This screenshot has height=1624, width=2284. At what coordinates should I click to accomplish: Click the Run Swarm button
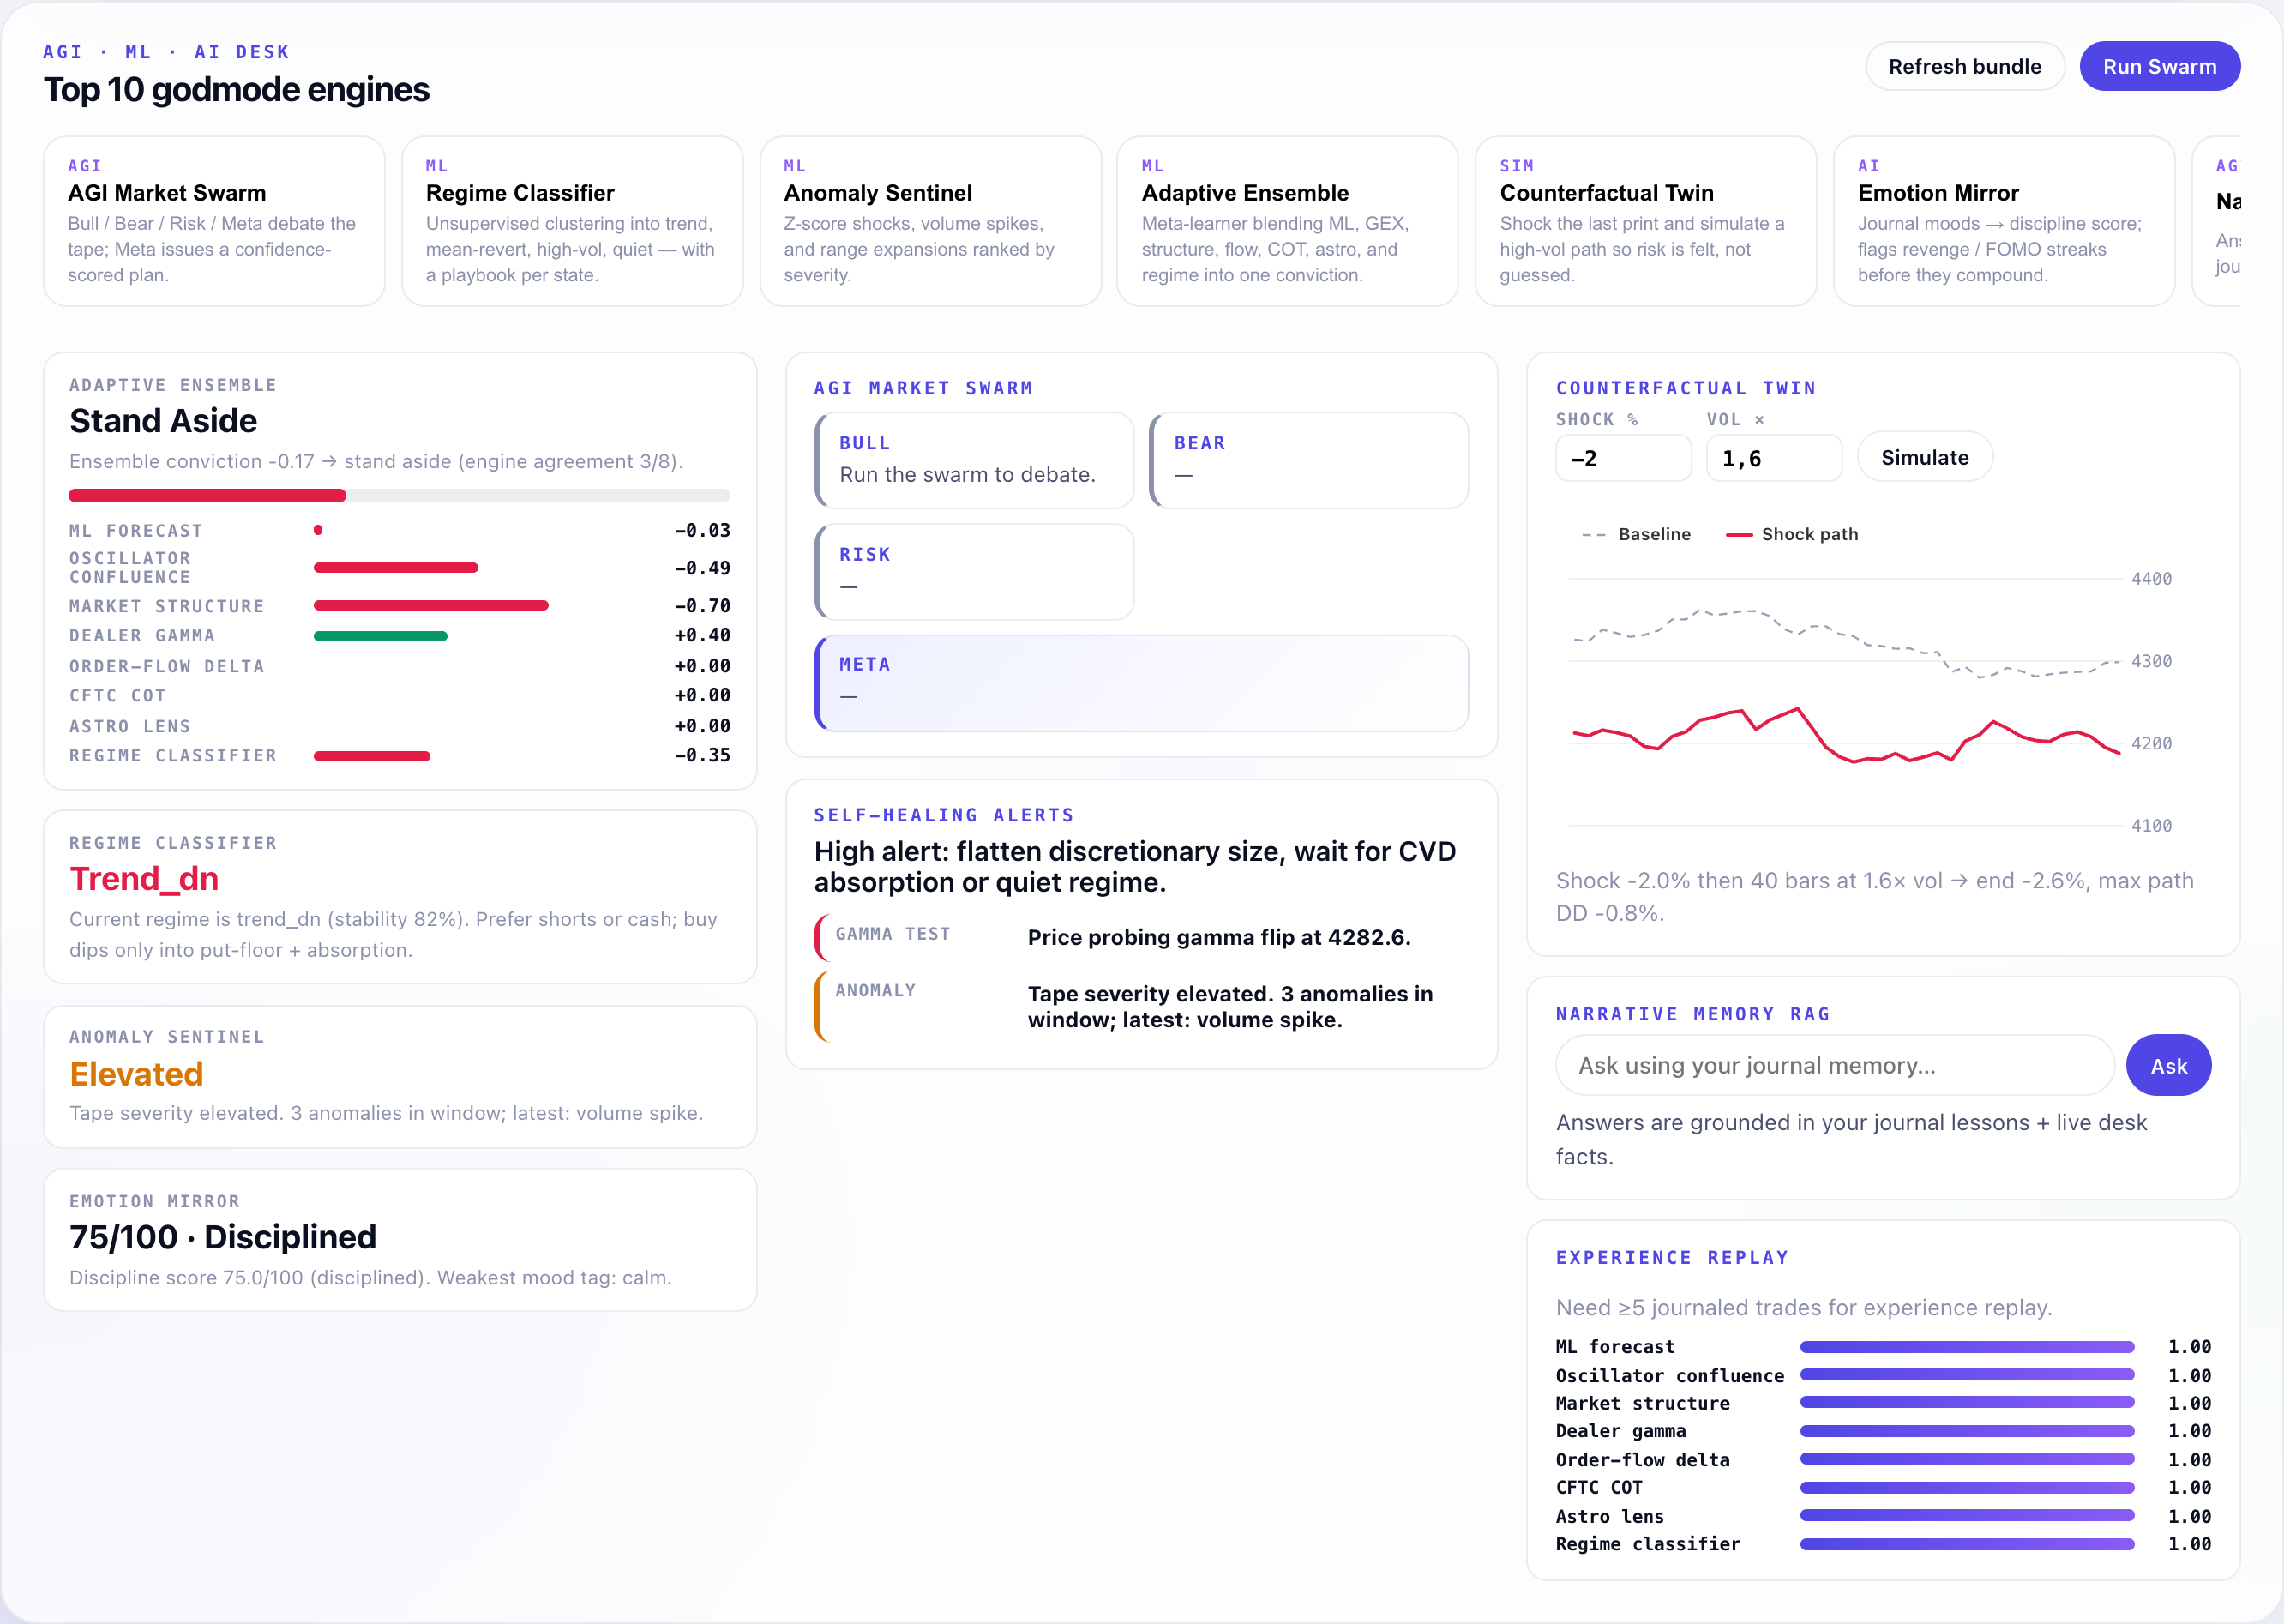click(x=2159, y=66)
